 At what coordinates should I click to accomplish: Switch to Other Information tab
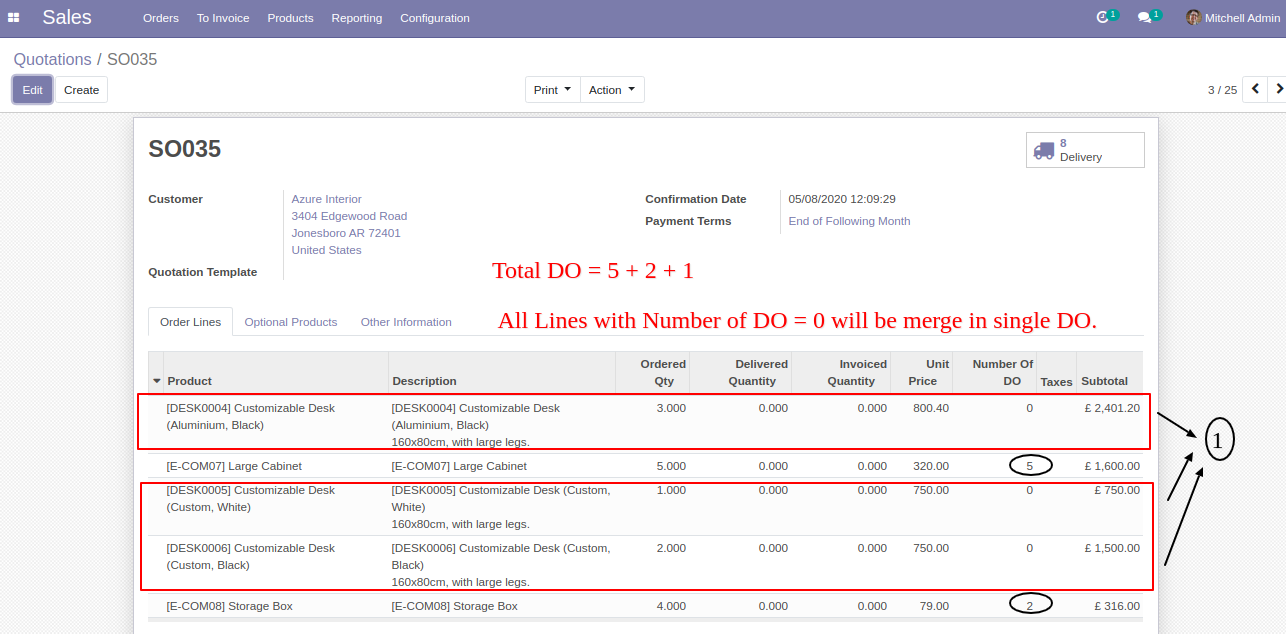point(406,322)
